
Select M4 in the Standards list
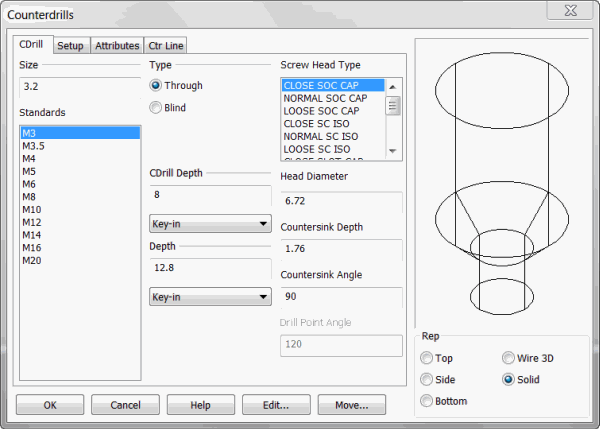(80, 158)
